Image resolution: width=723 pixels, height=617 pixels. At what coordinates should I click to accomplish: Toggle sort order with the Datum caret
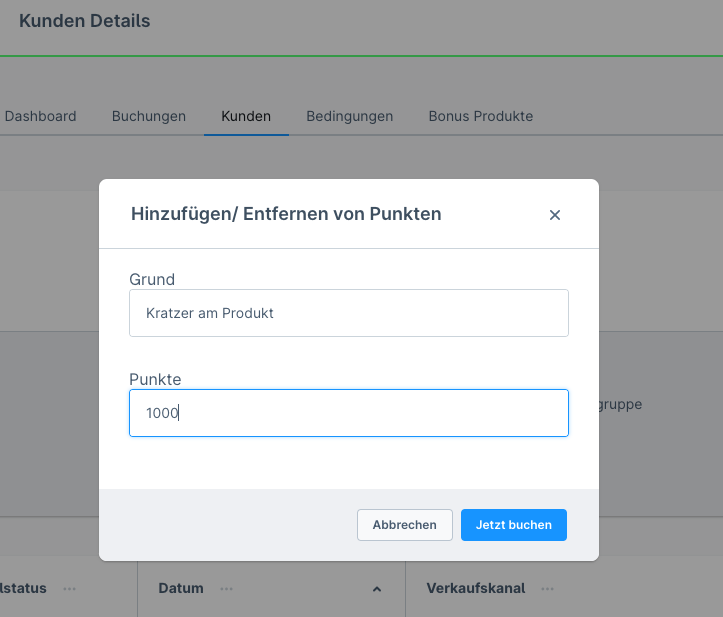[x=377, y=590]
